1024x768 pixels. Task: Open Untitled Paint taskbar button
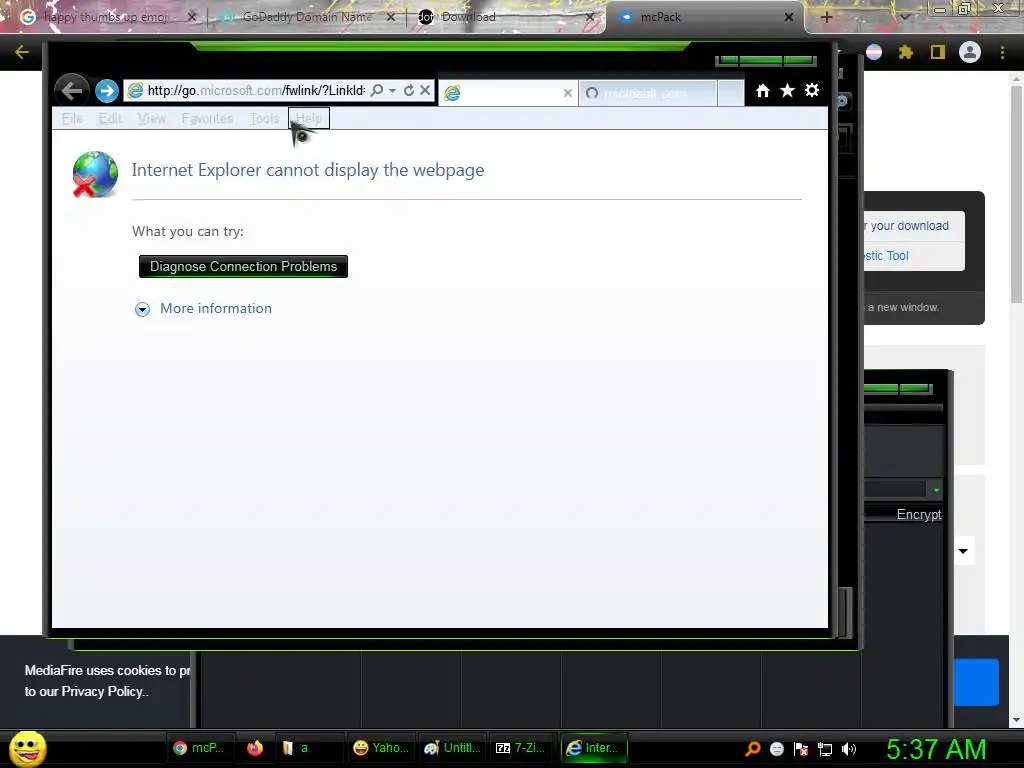(x=452, y=748)
